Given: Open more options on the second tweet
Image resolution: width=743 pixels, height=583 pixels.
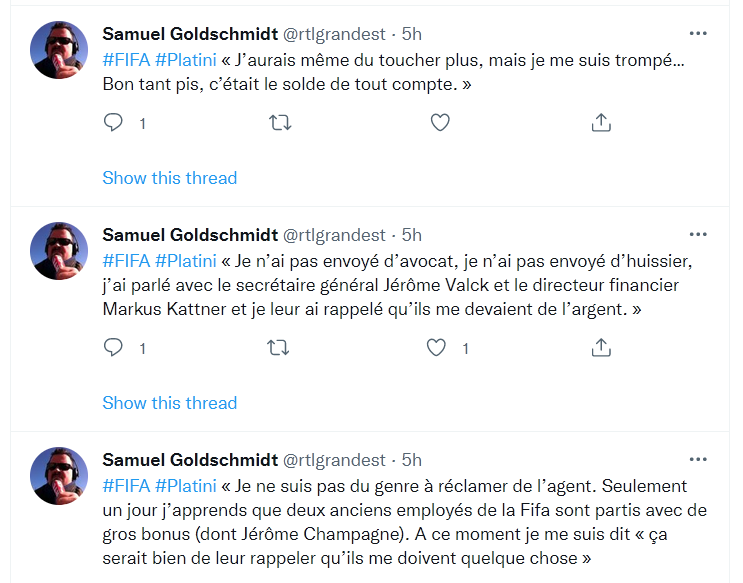Looking at the screenshot, I should [698, 235].
